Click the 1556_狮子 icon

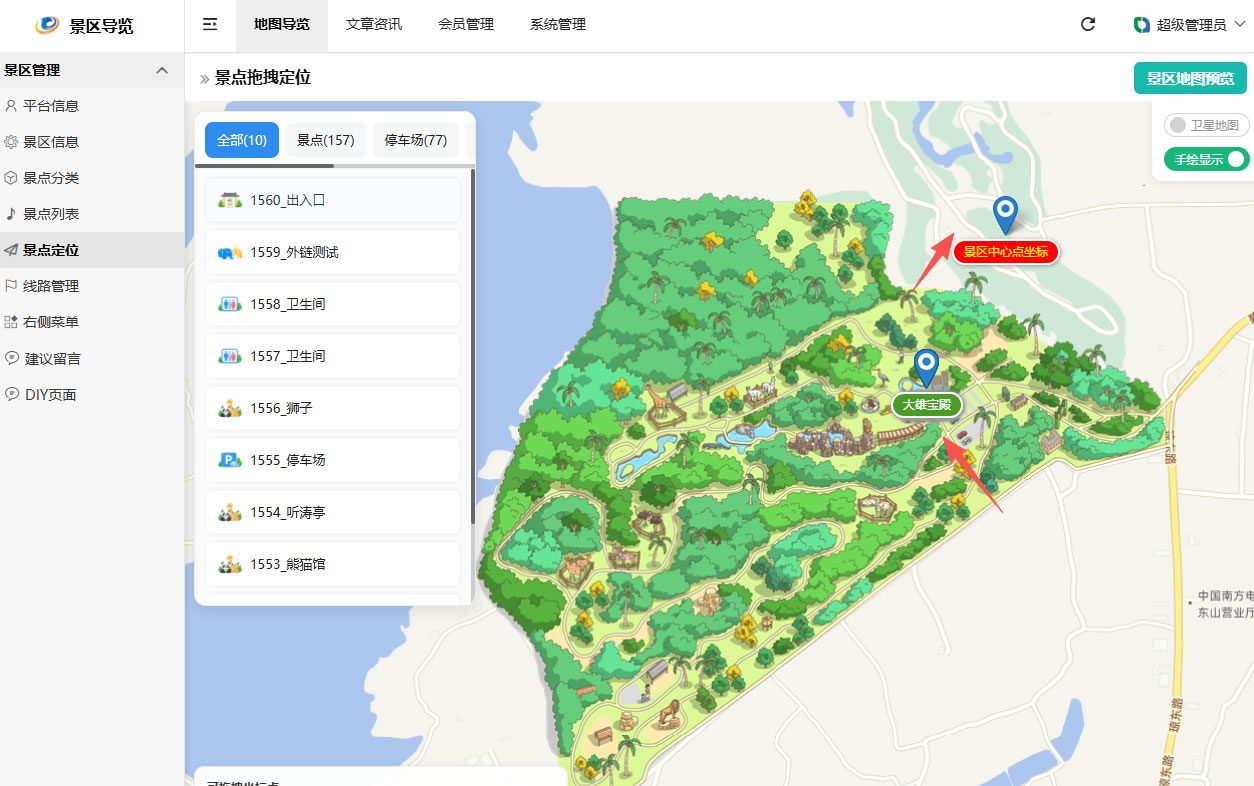point(230,408)
